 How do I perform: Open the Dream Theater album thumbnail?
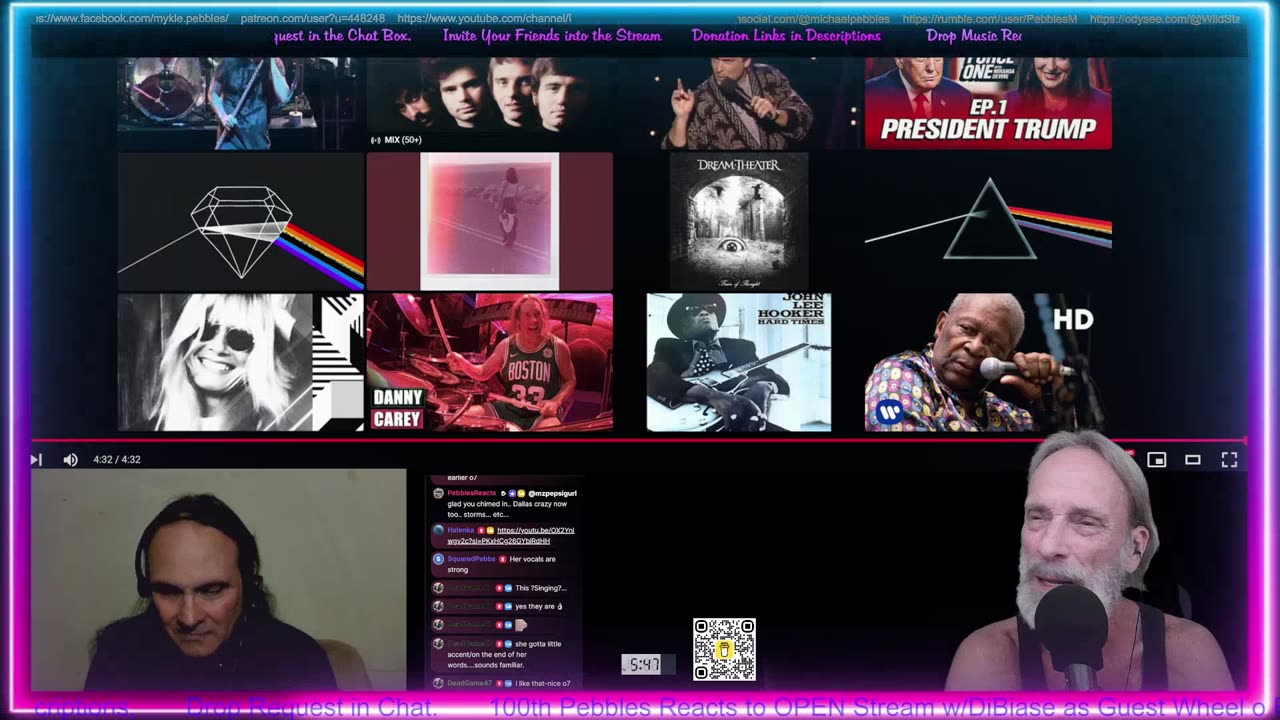tap(738, 221)
